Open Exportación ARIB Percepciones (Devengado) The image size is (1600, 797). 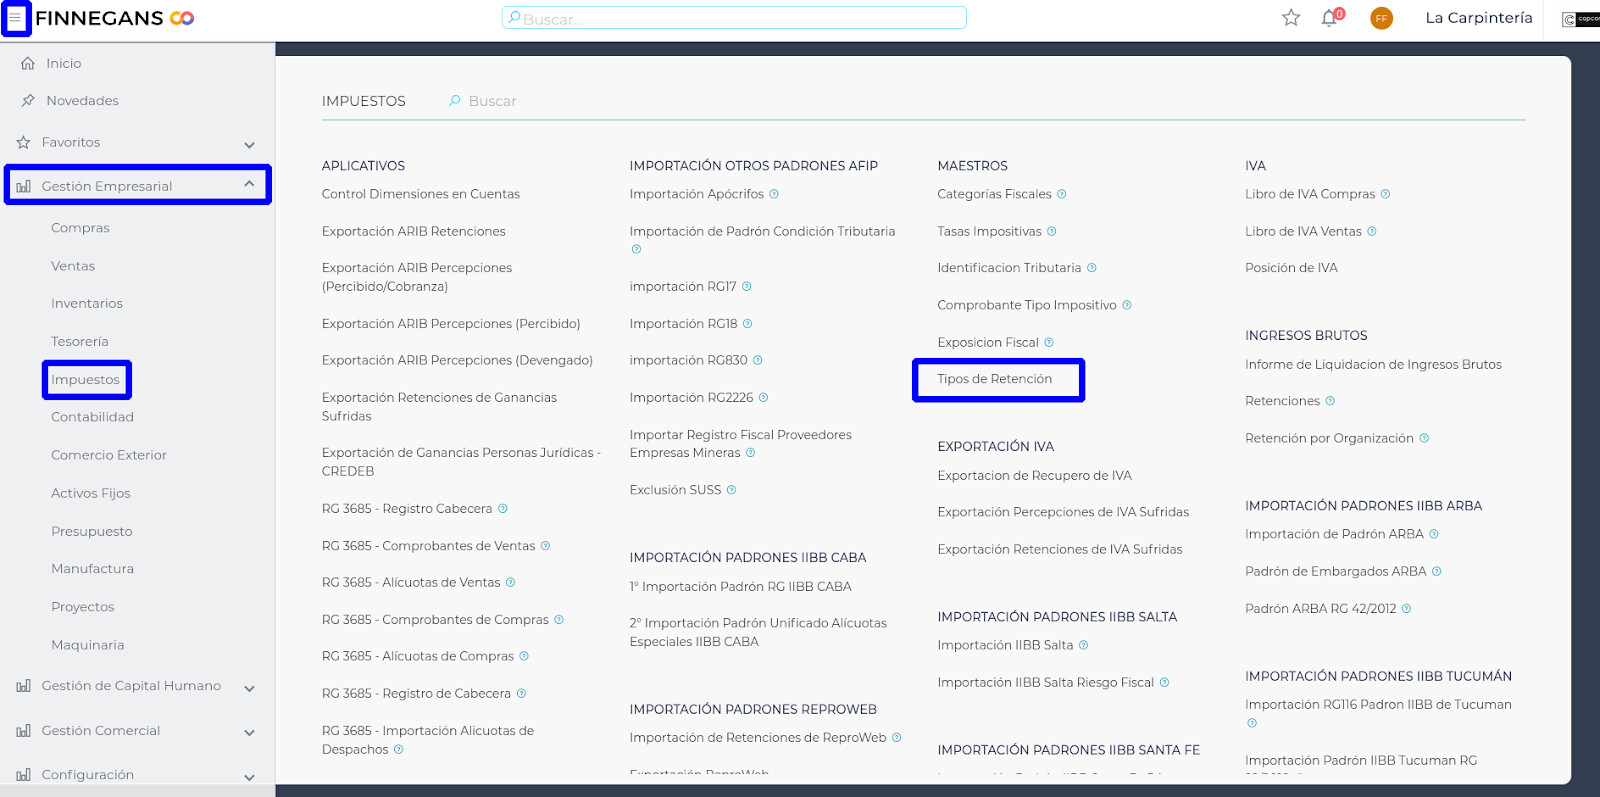coord(457,361)
